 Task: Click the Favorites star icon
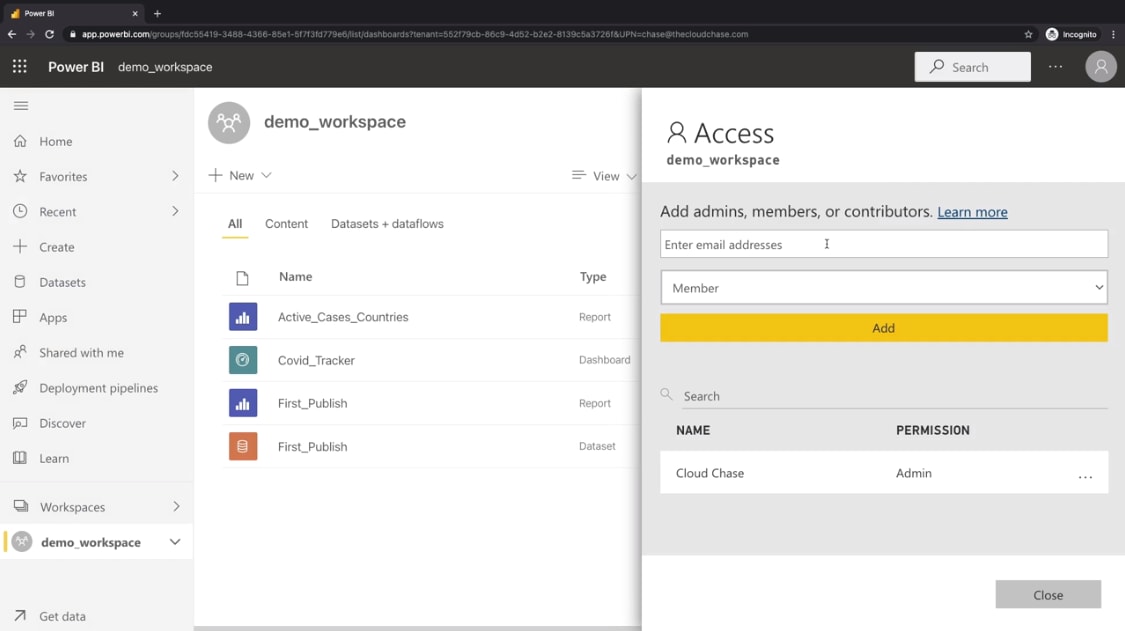click(20, 176)
